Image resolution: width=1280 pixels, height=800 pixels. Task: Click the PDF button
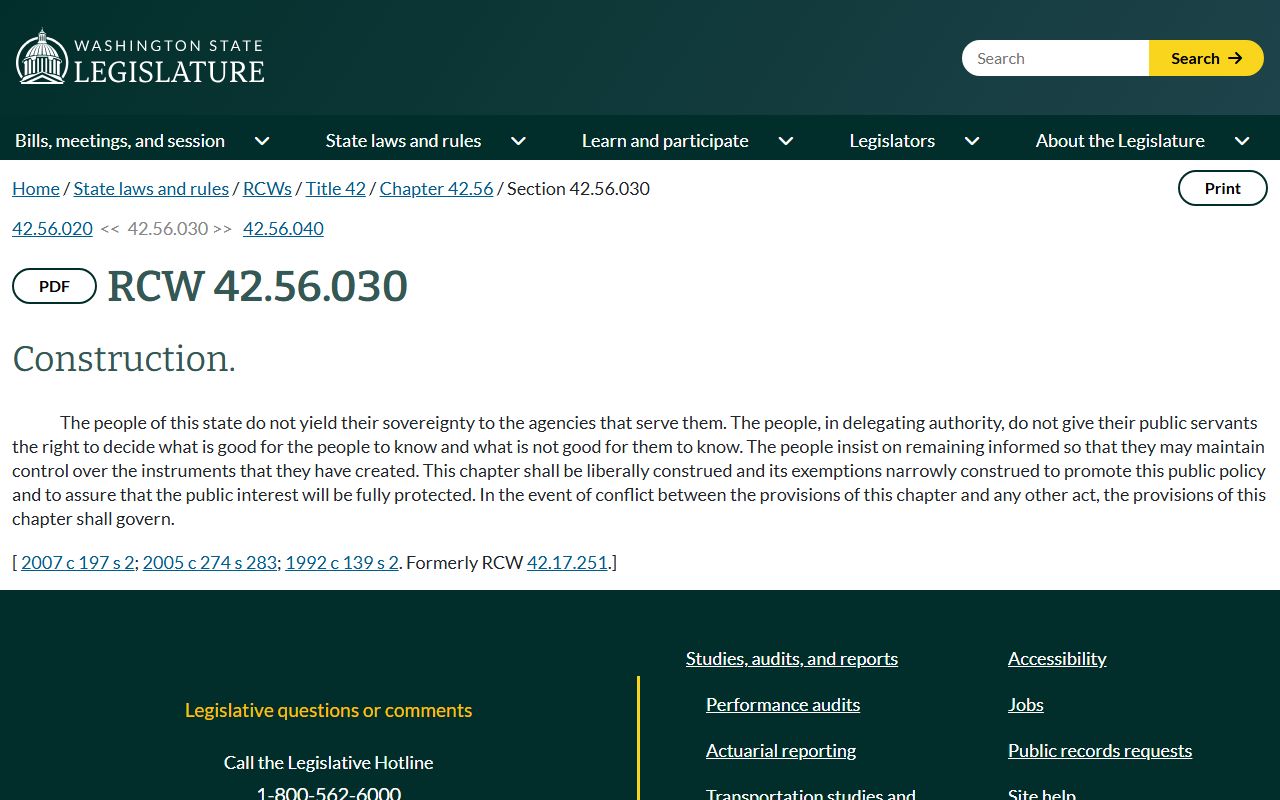[x=54, y=286]
